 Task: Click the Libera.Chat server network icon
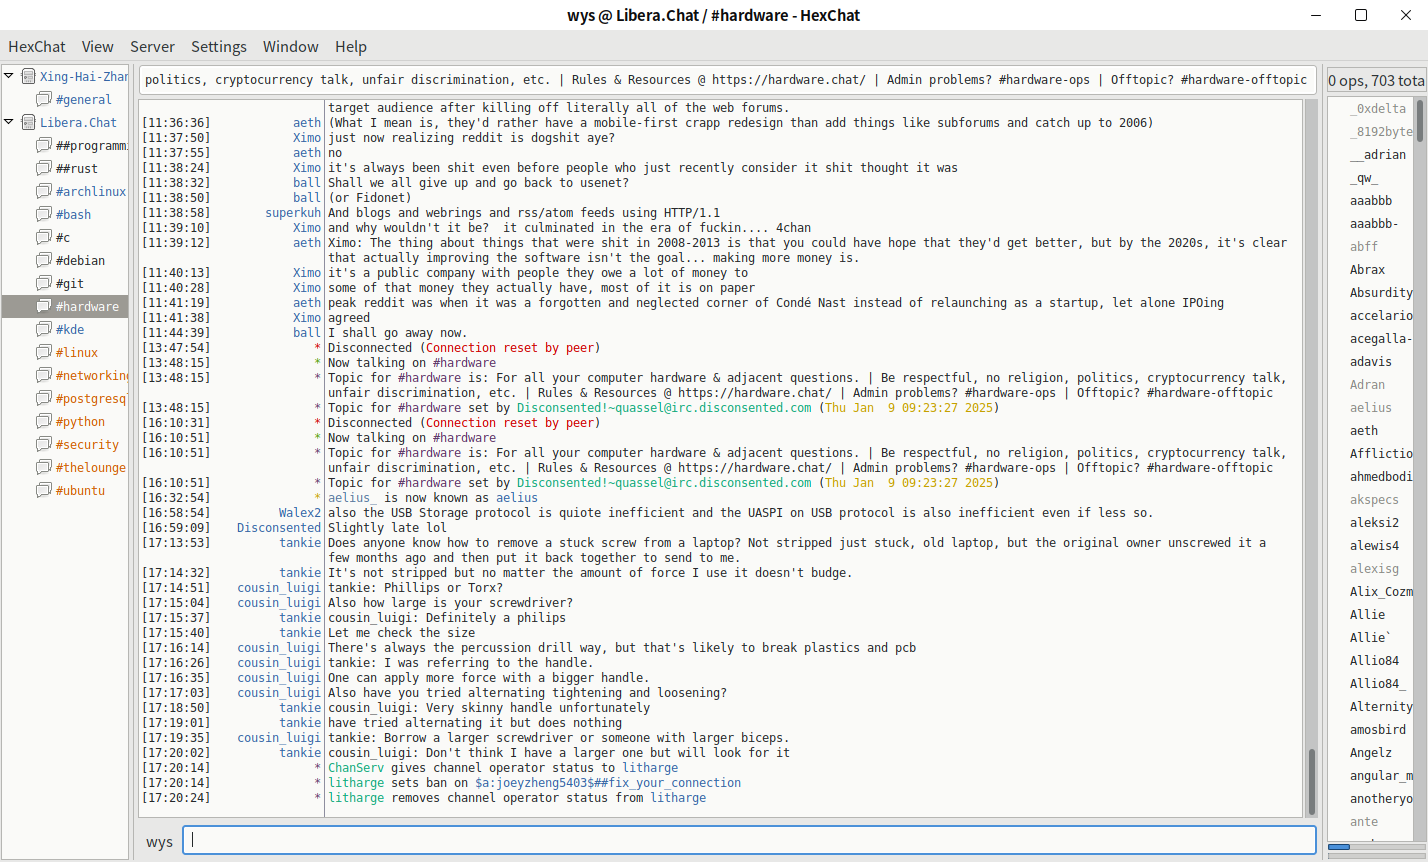coord(29,122)
